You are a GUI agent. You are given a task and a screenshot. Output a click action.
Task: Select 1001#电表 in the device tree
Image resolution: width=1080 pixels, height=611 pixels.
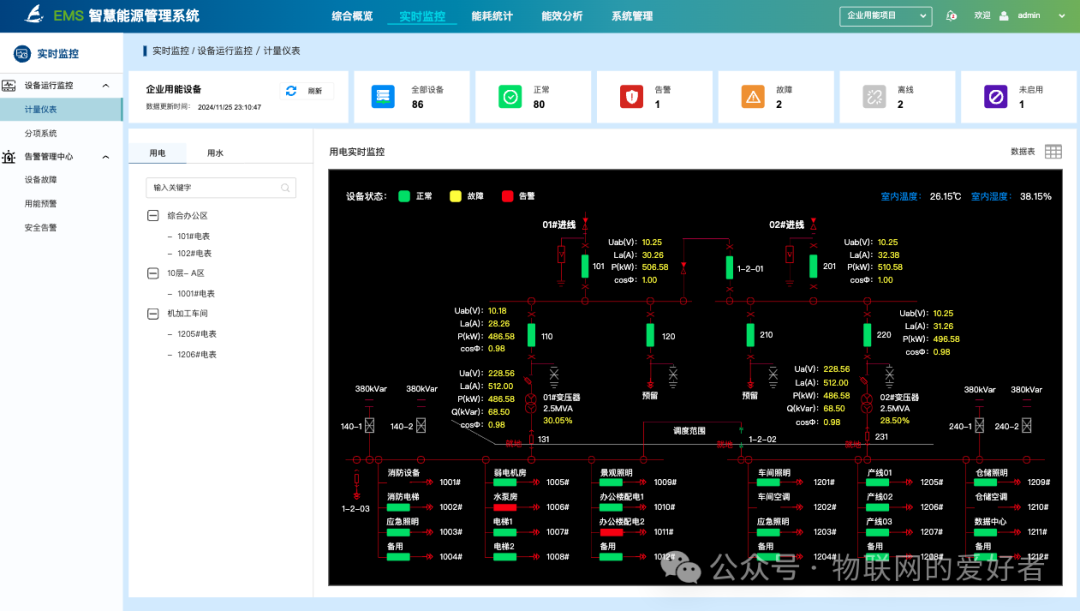pos(197,293)
